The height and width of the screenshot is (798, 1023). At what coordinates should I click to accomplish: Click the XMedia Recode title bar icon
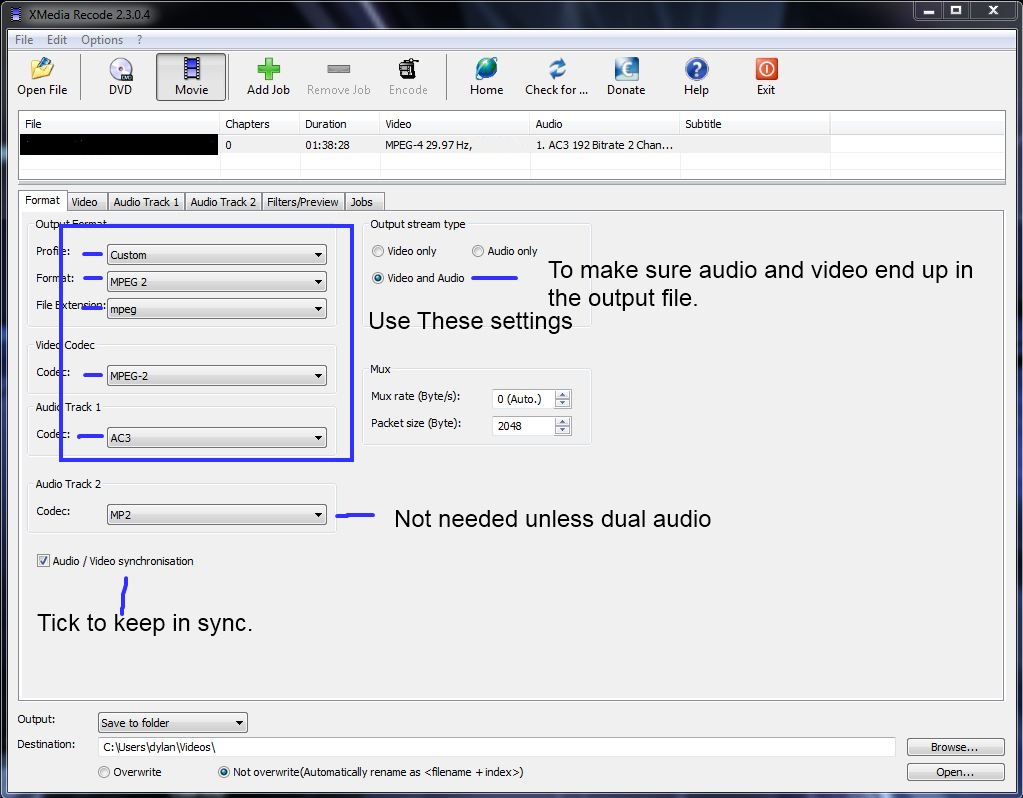(x=16, y=14)
